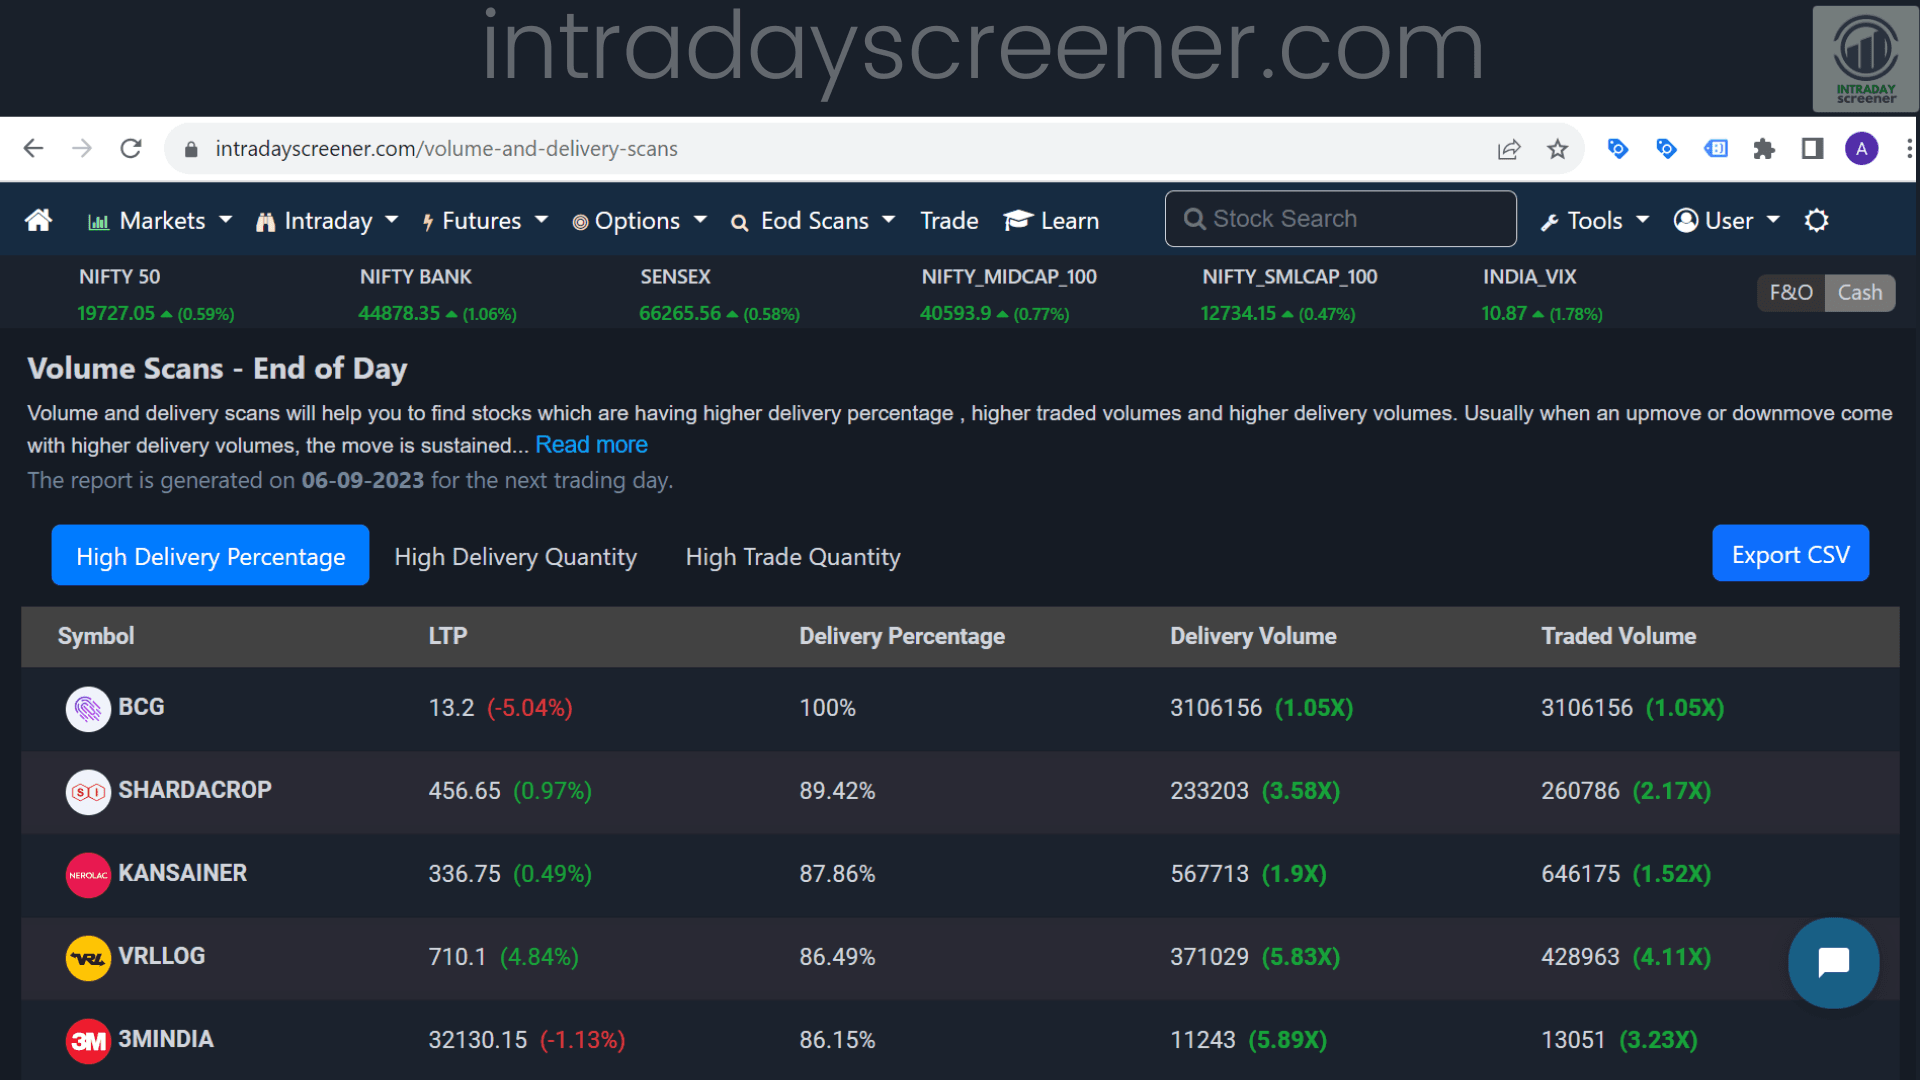Expand the Markets dropdown menu
Image resolution: width=1920 pixels, height=1080 pixels.
(160, 221)
